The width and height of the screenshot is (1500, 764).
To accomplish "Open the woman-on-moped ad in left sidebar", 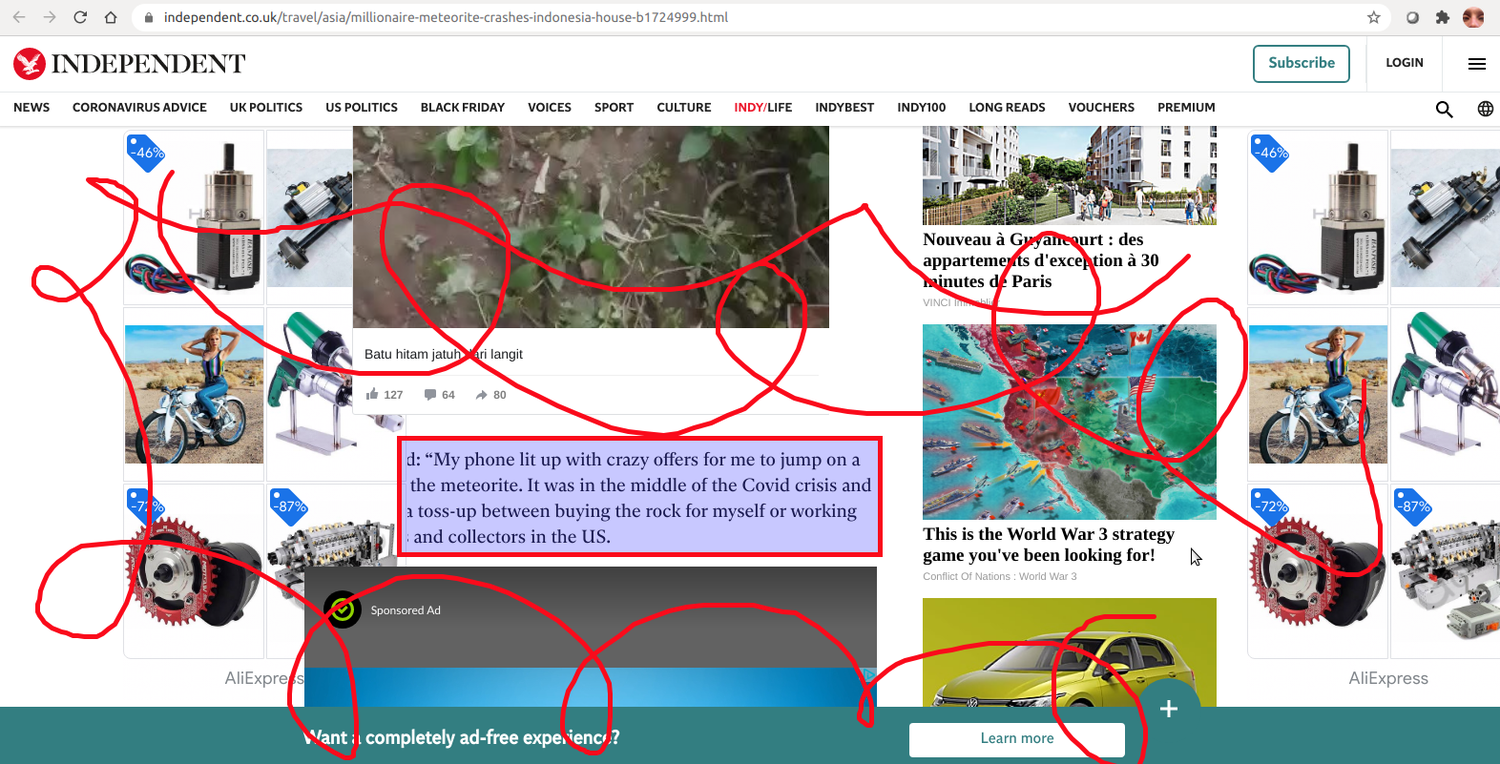I will (x=194, y=394).
